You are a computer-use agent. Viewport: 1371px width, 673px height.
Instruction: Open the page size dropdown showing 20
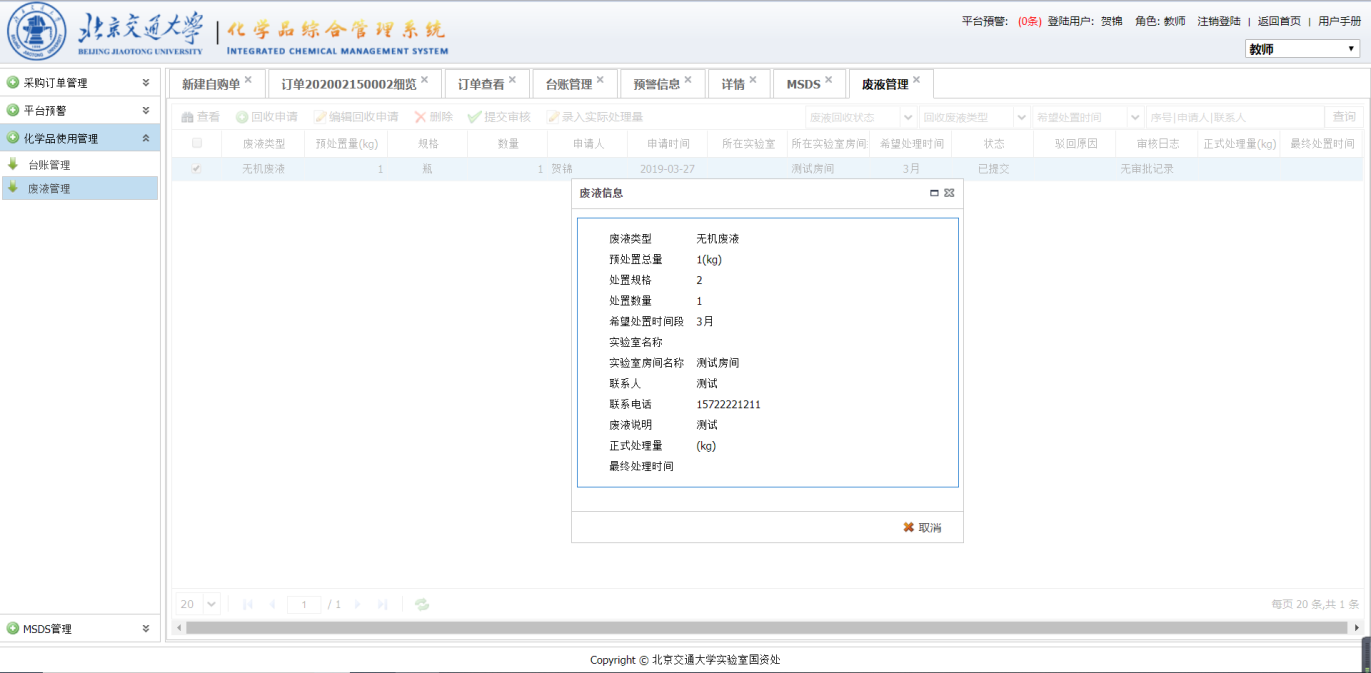(198, 604)
